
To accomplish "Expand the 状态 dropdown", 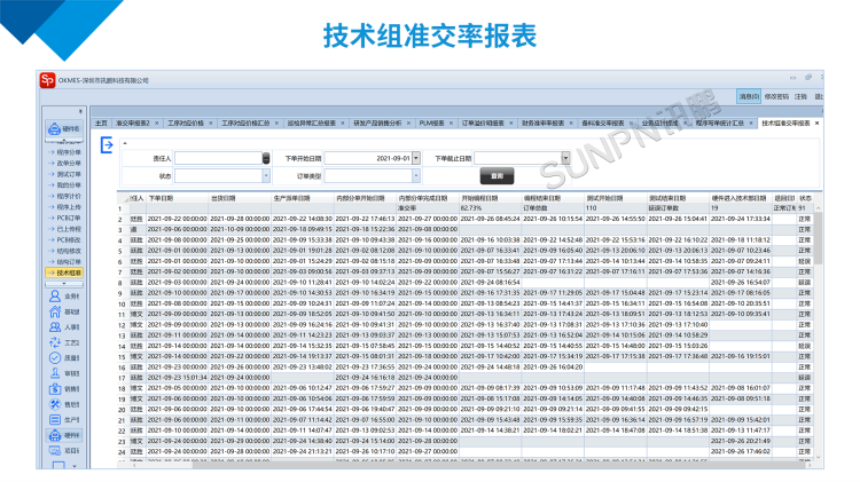I will click(266, 175).
